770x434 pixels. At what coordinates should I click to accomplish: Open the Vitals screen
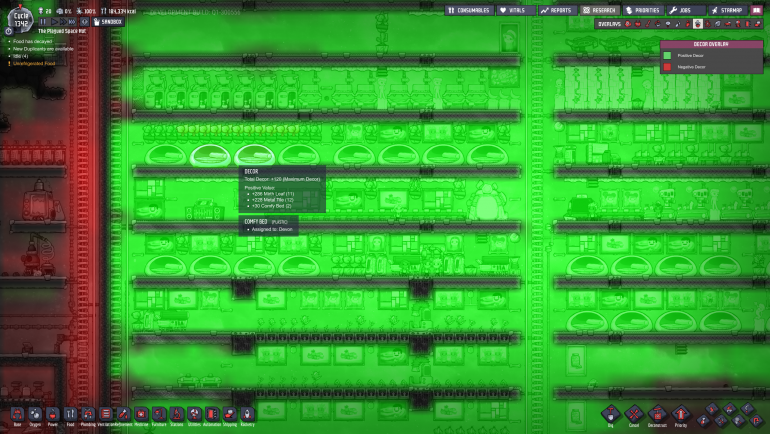[516, 10]
